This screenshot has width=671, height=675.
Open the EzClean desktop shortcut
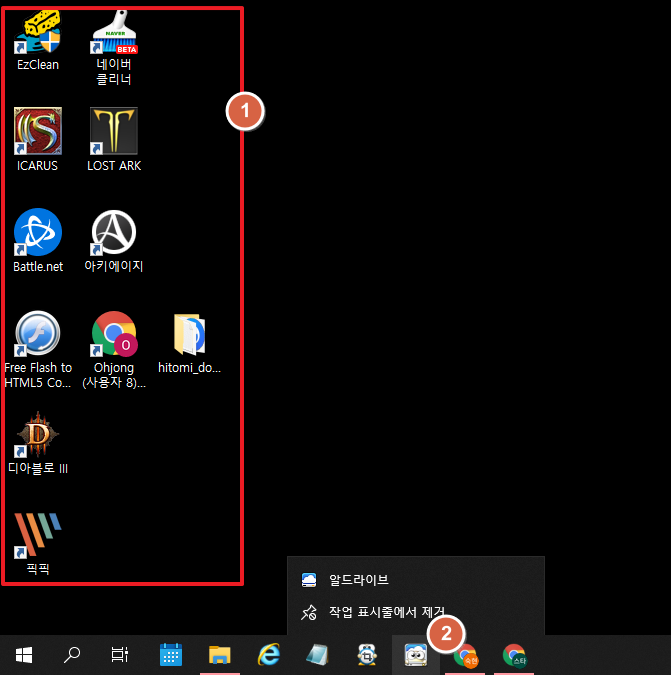pos(38,41)
